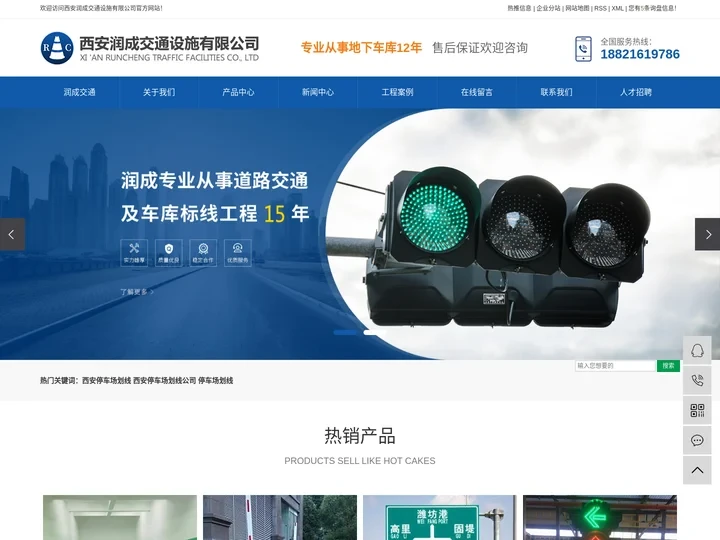Open the 网站地图 link in top bar
The width and height of the screenshot is (720, 540).
point(577,8)
